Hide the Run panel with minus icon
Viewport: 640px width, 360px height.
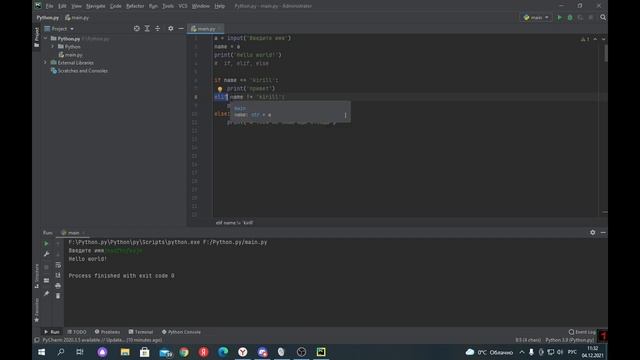click(x=603, y=232)
